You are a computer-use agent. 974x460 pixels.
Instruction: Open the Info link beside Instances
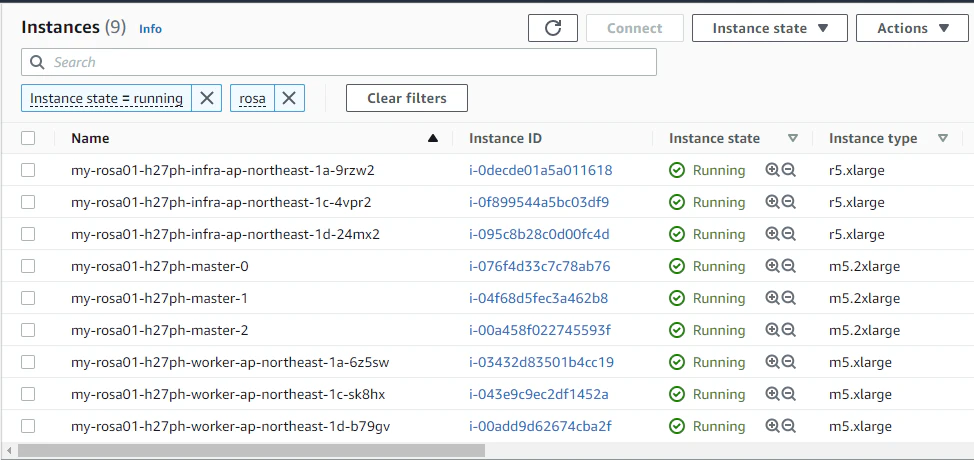150,29
